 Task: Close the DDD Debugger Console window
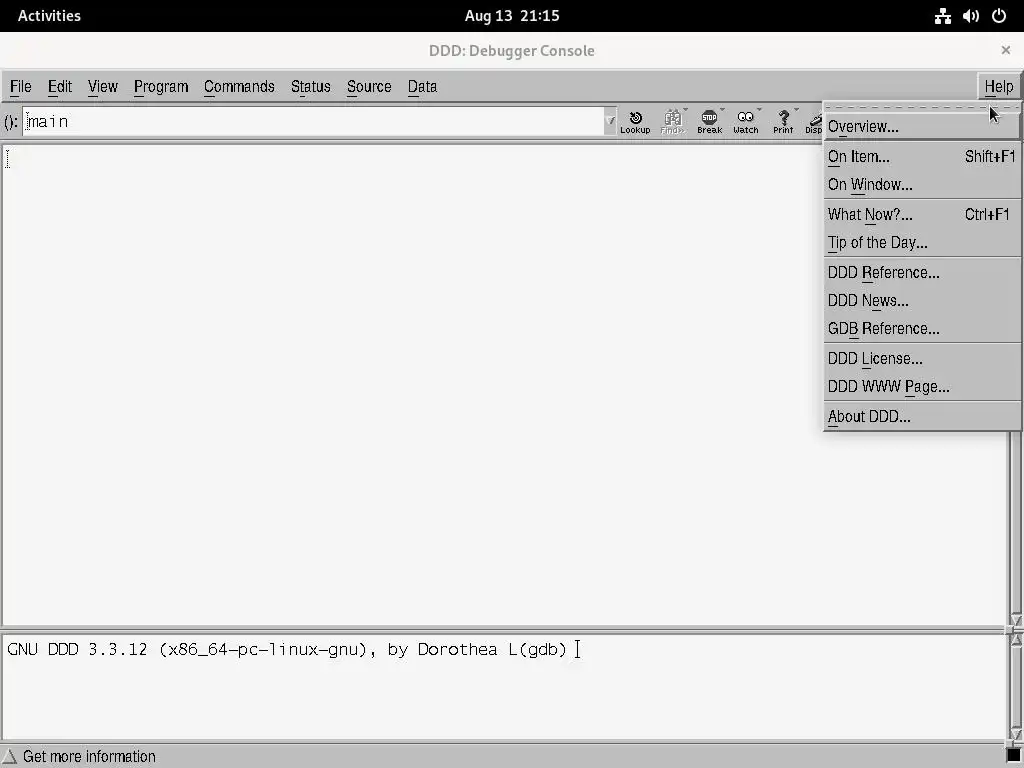pyautogui.click(x=1006, y=50)
